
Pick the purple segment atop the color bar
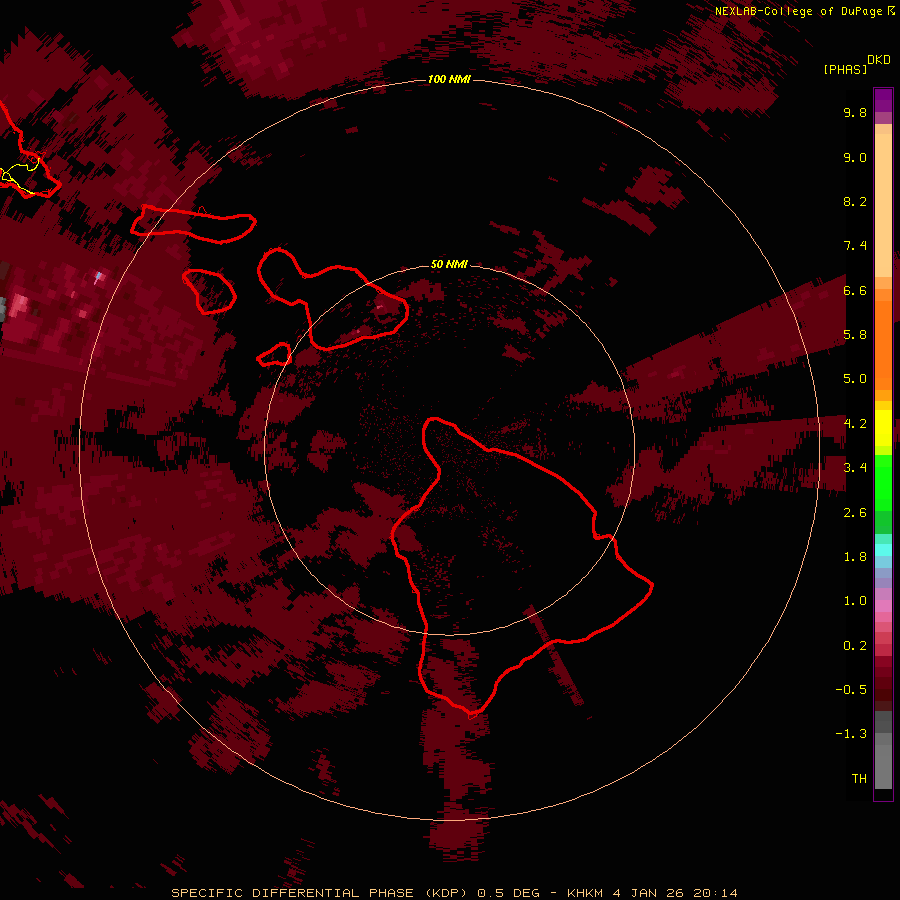(x=883, y=100)
